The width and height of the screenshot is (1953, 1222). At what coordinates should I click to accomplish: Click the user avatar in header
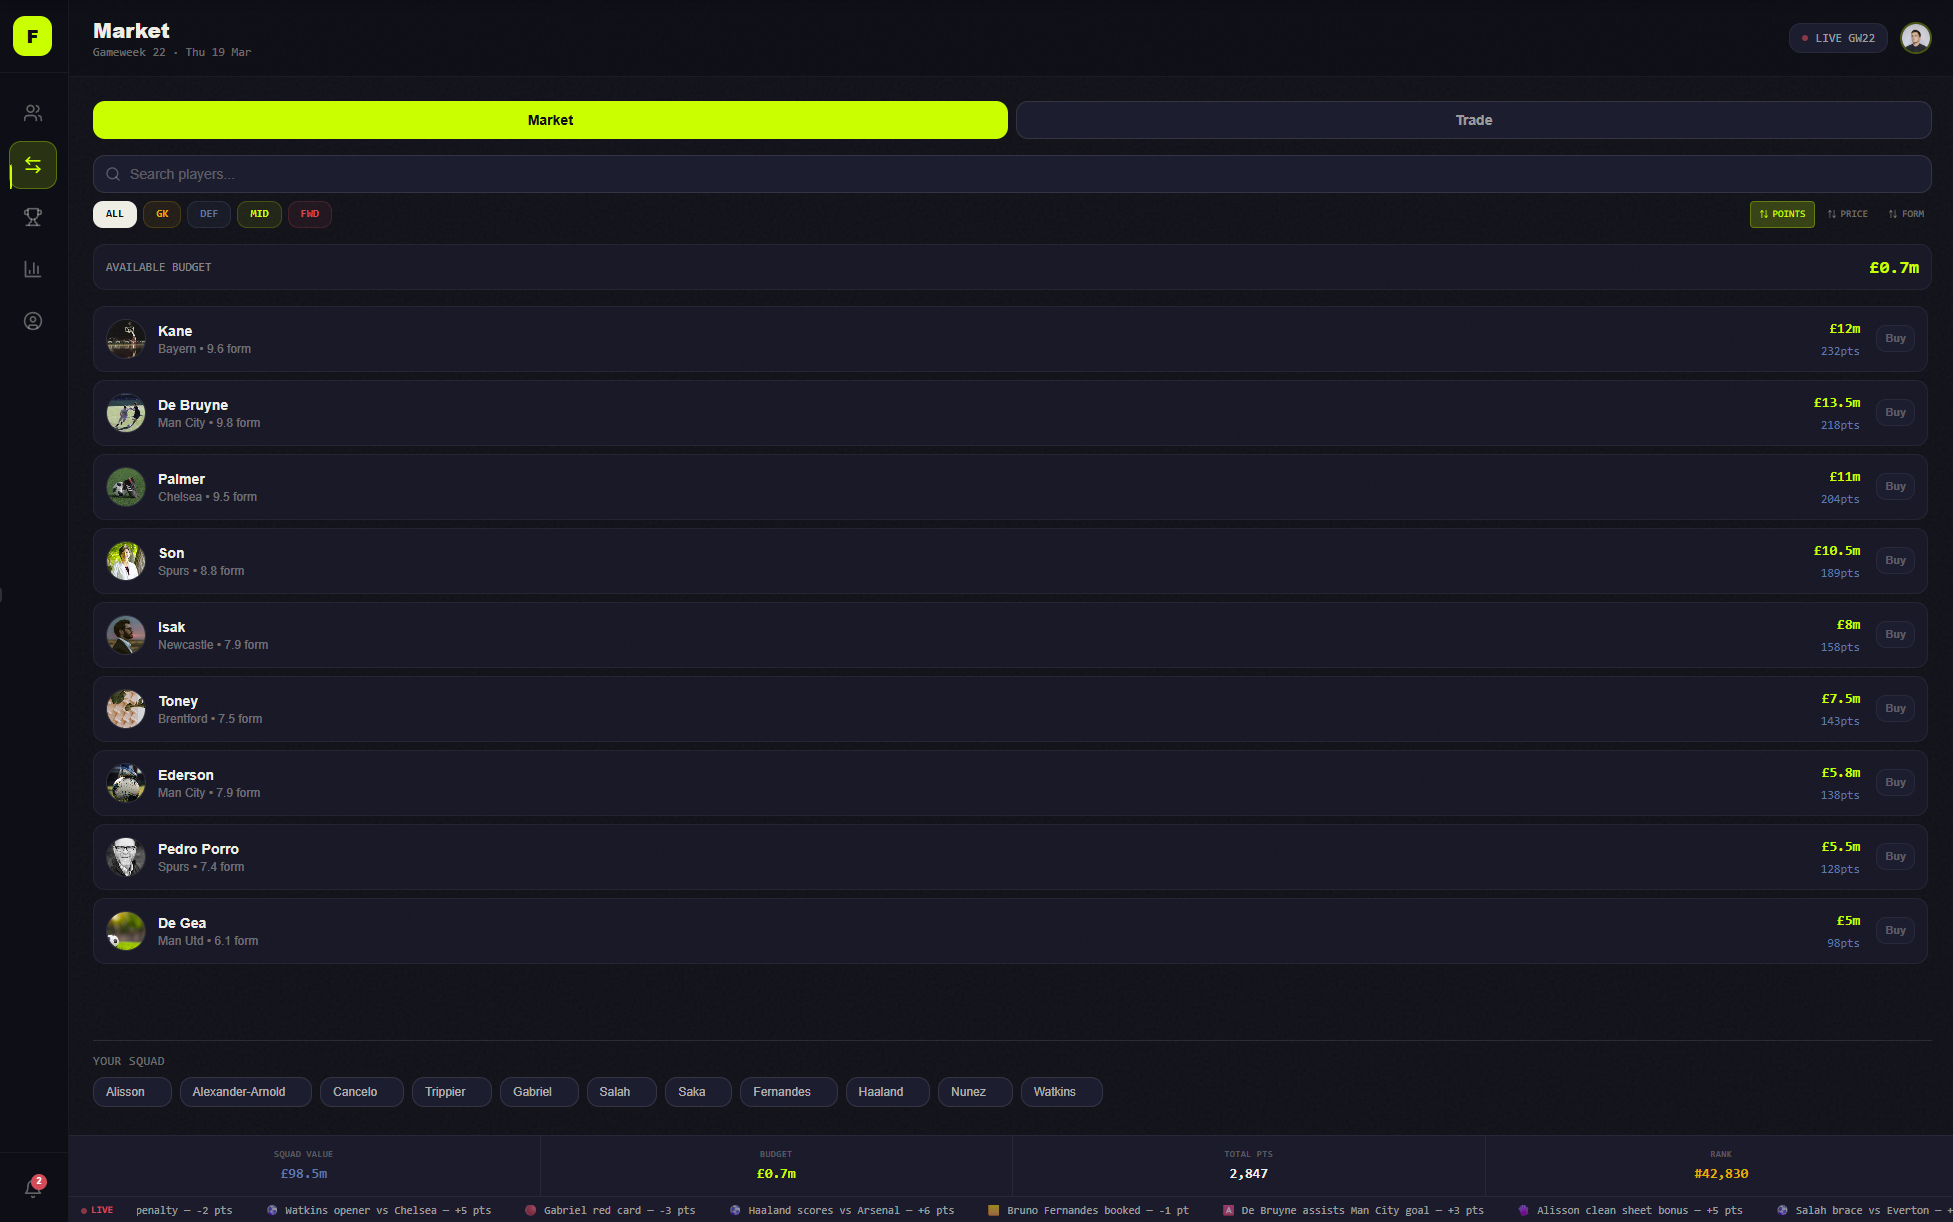tap(1915, 38)
